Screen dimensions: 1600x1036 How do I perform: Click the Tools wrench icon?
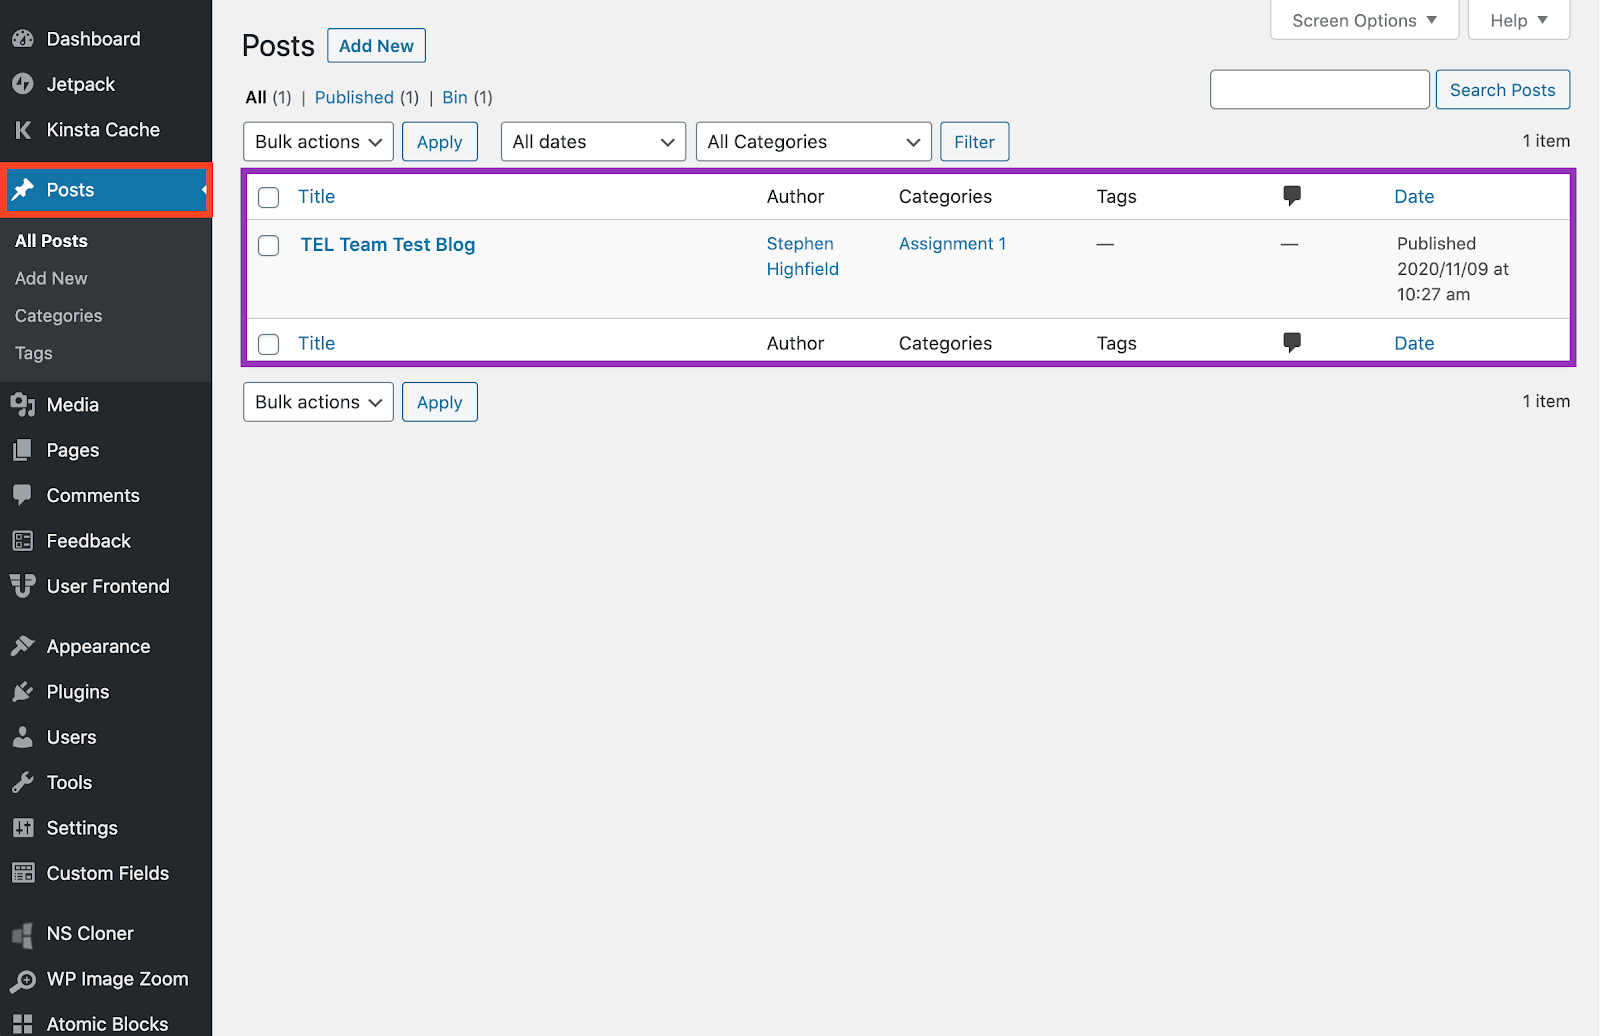click(23, 783)
